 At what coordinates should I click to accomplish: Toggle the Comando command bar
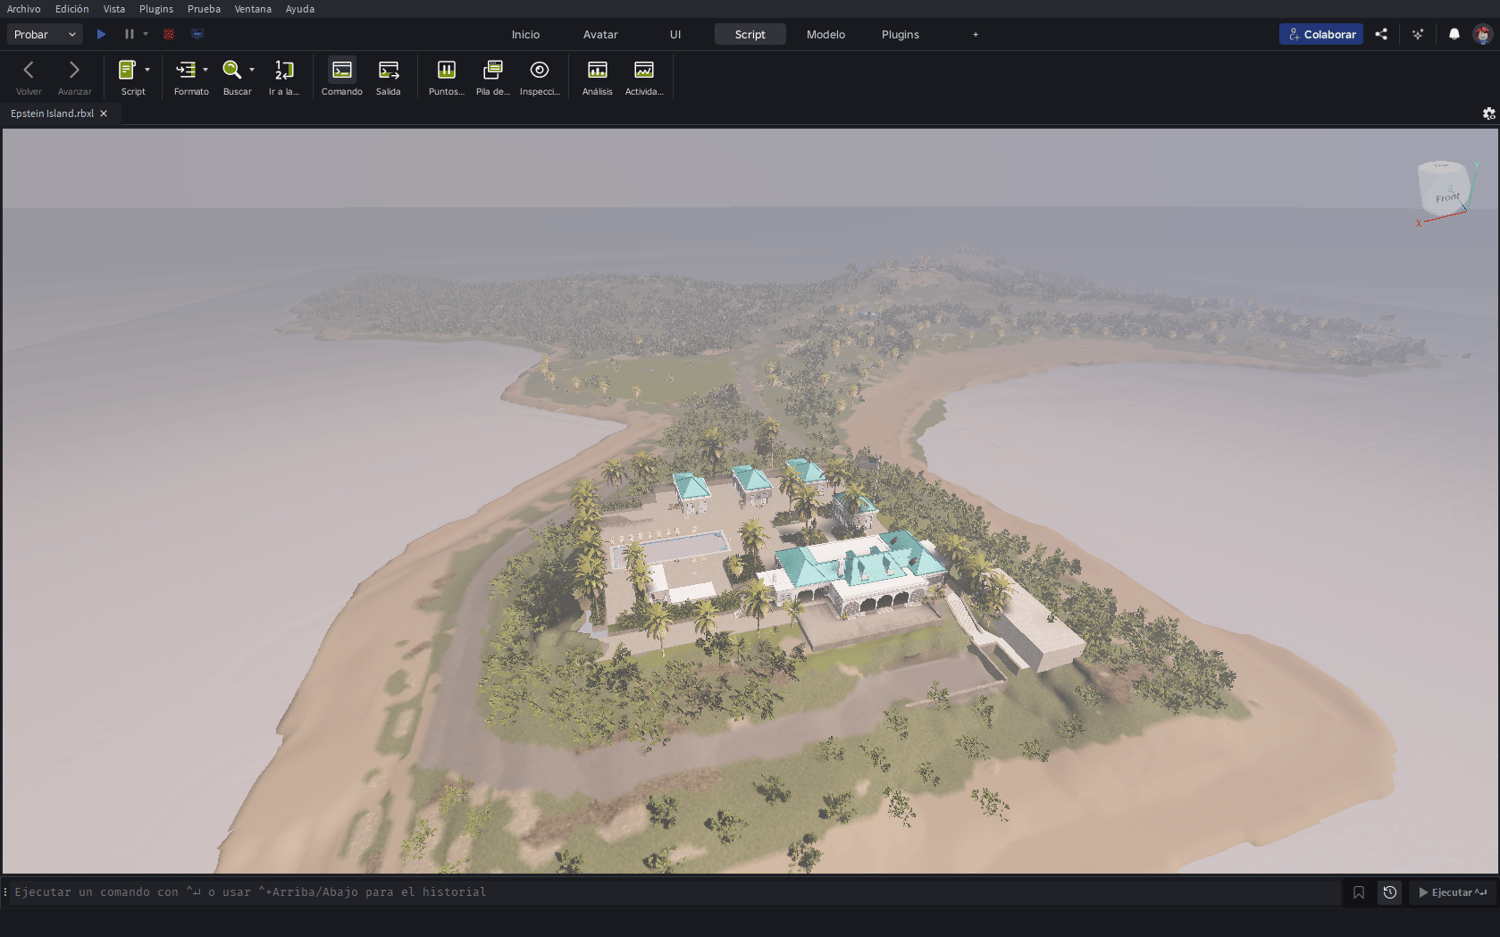342,77
